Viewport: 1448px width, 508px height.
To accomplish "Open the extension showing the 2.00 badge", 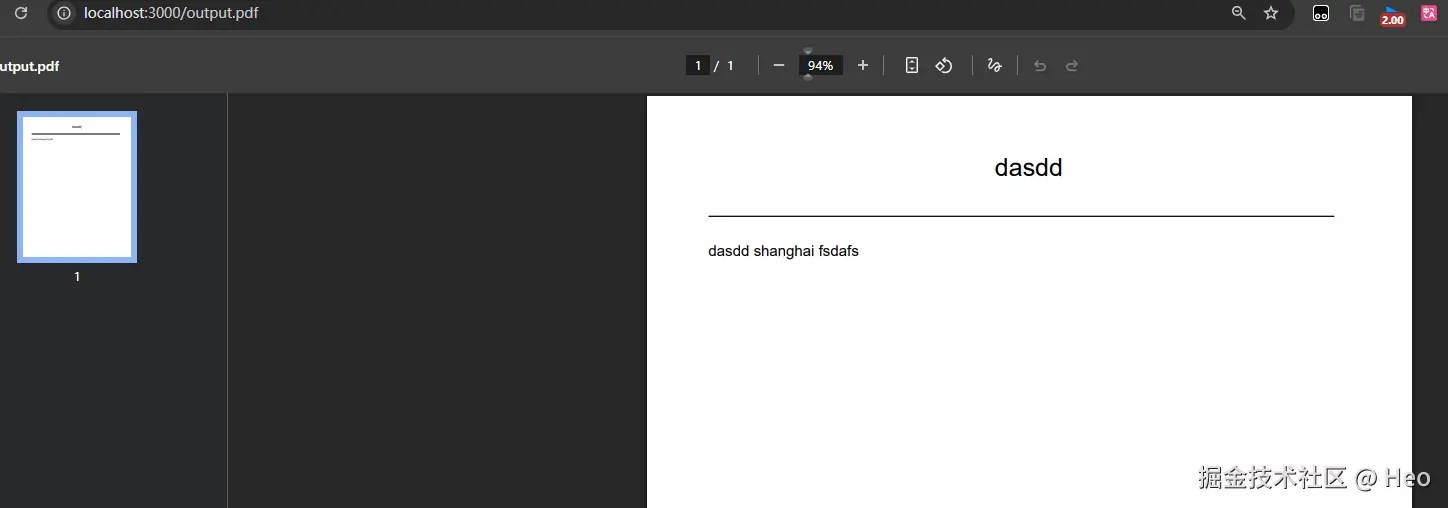I will pyautogui.click(x=1392, y=15).
